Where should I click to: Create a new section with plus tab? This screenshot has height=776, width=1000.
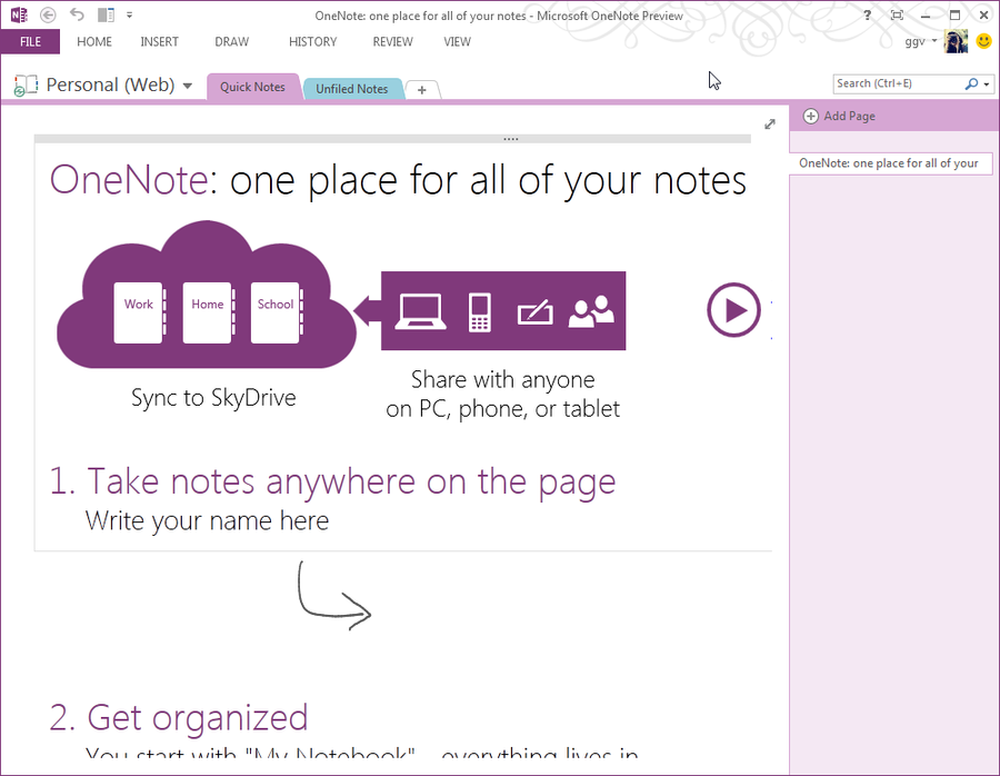(422, 91)
